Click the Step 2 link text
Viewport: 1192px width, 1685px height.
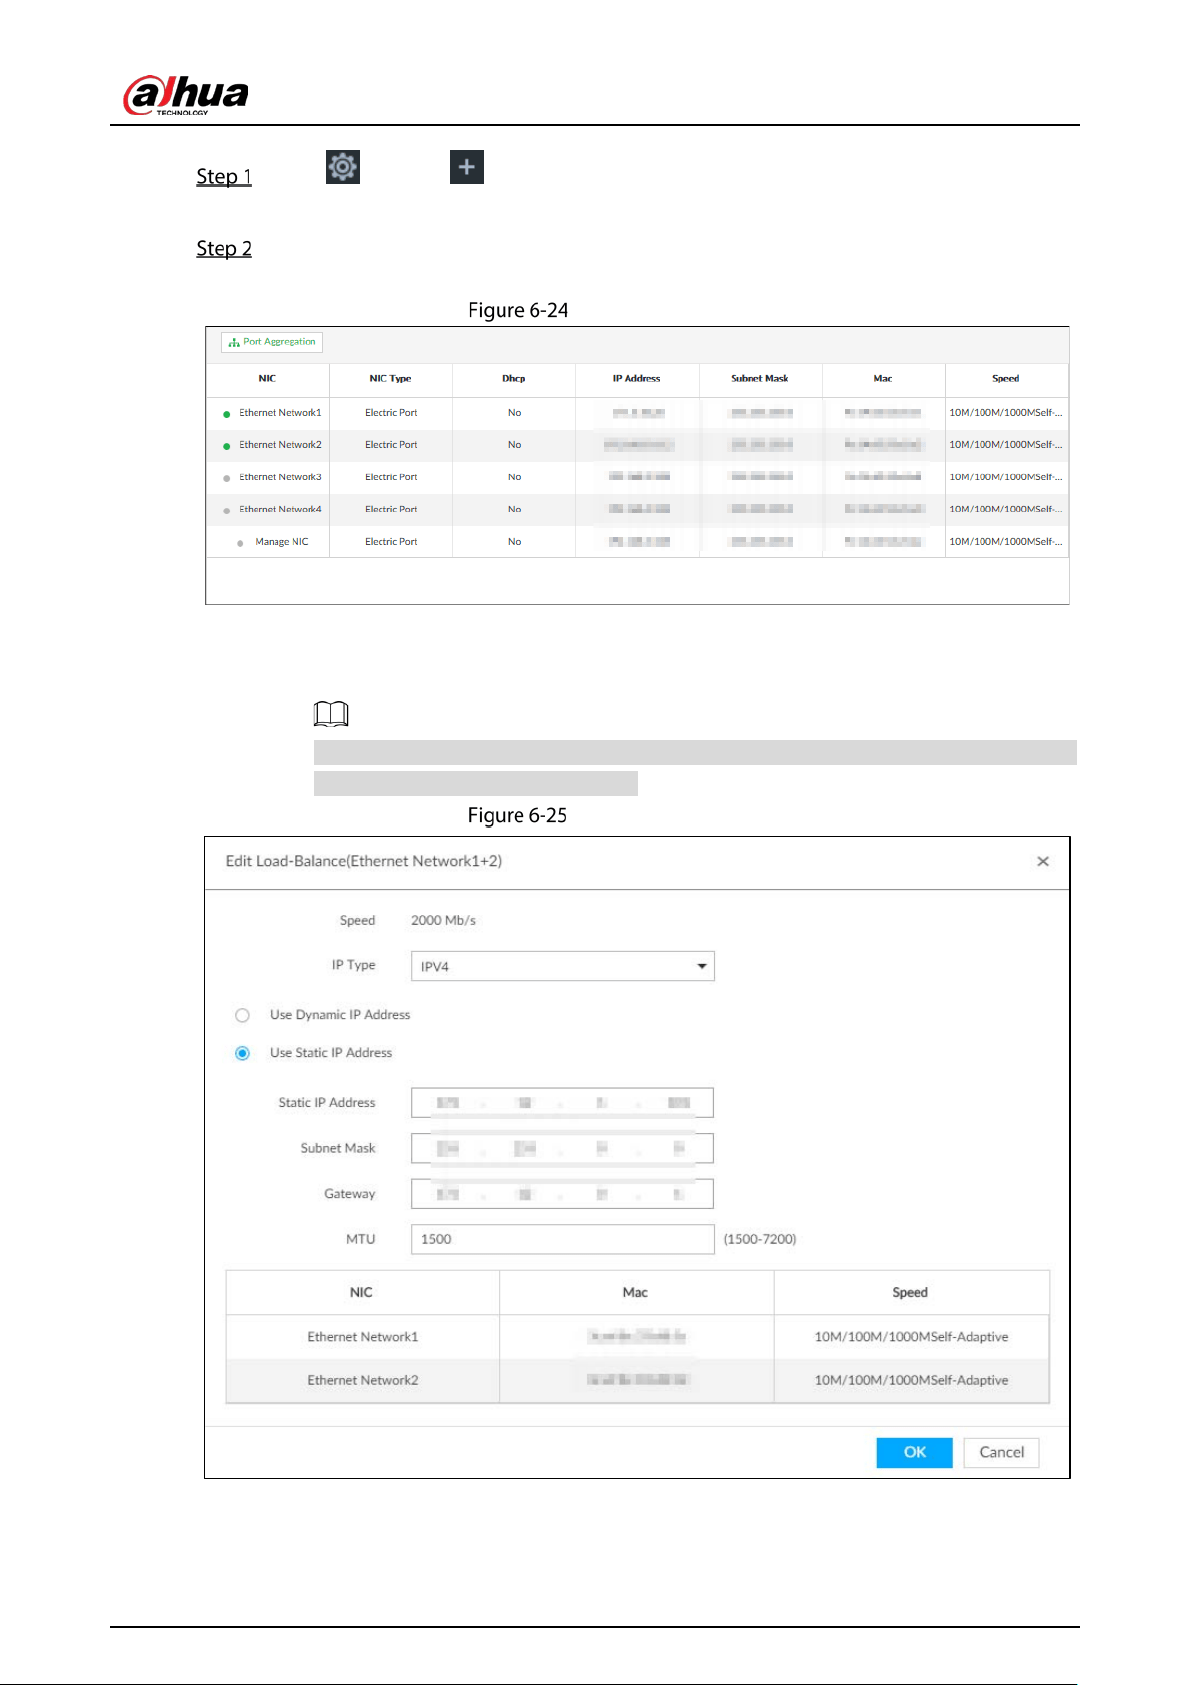click(224, 249)
